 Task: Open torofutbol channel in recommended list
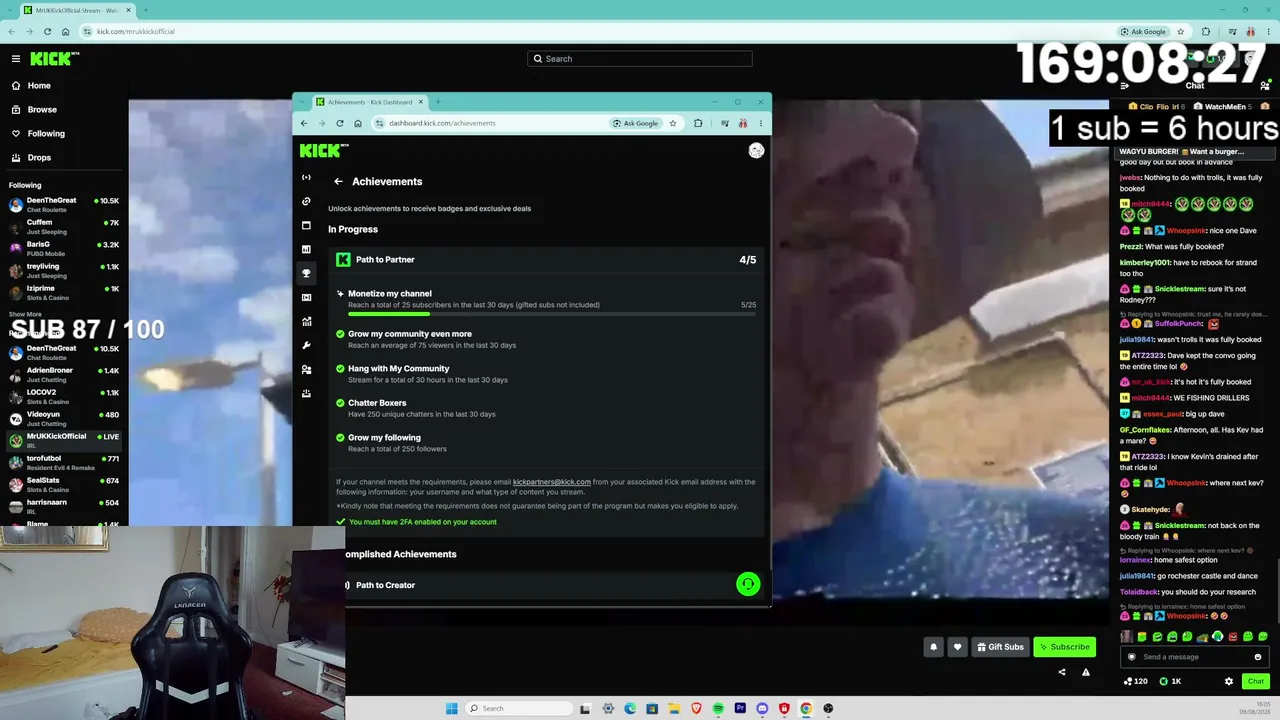coord(64,462)
